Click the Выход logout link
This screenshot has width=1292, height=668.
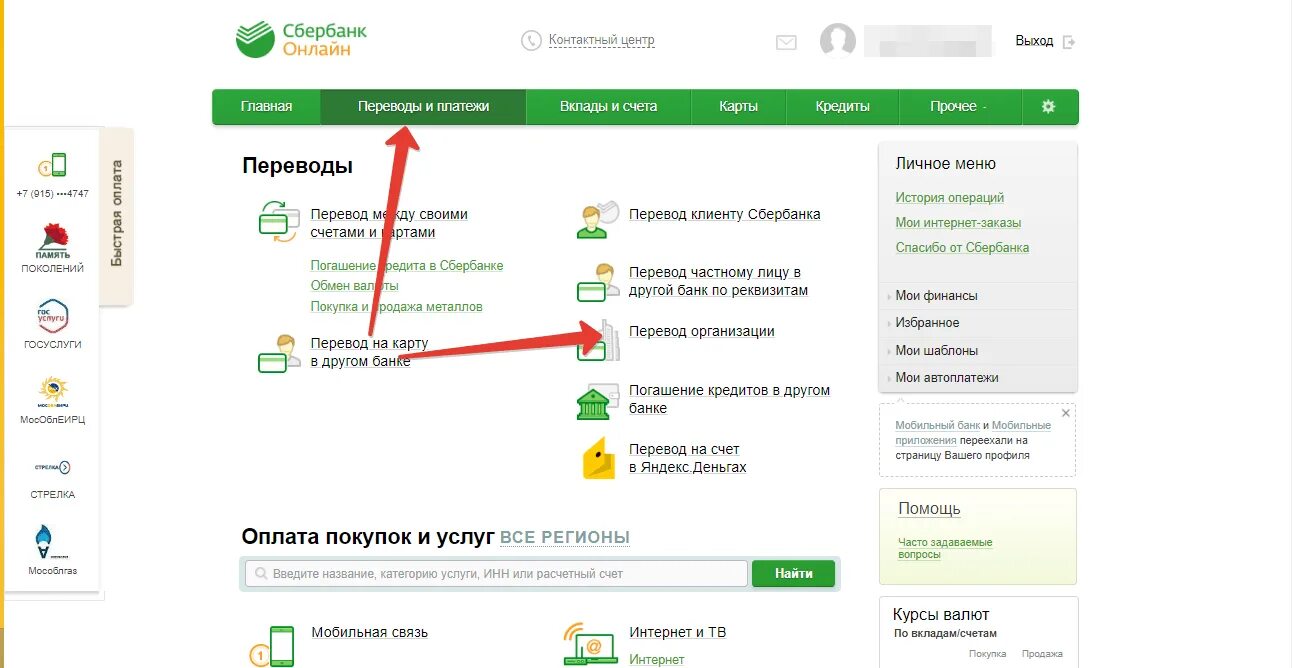pos(1034,41)
